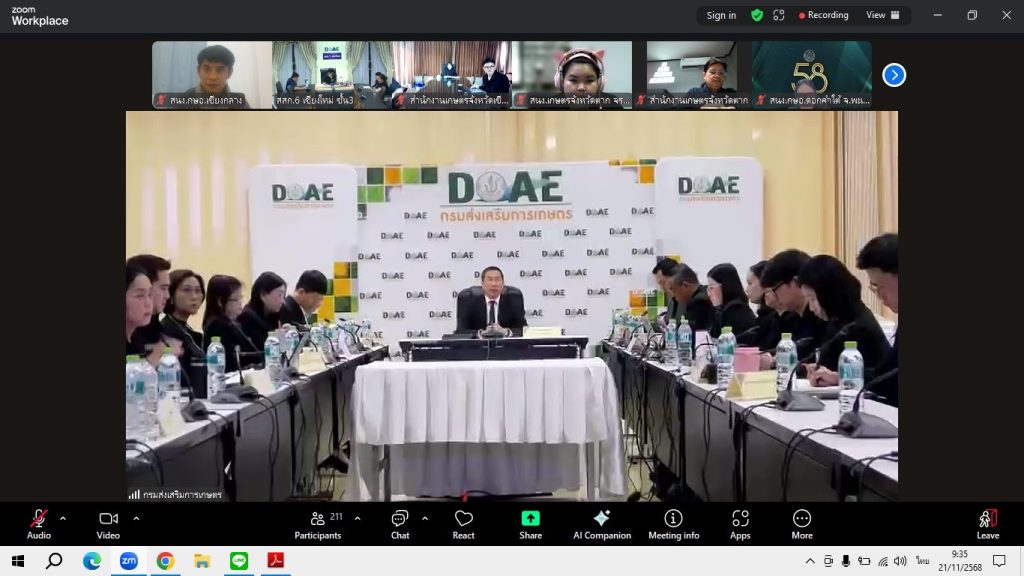
Task: Toggle the camera with Video button
Action: pyautogui.click(x=108, y=524)
